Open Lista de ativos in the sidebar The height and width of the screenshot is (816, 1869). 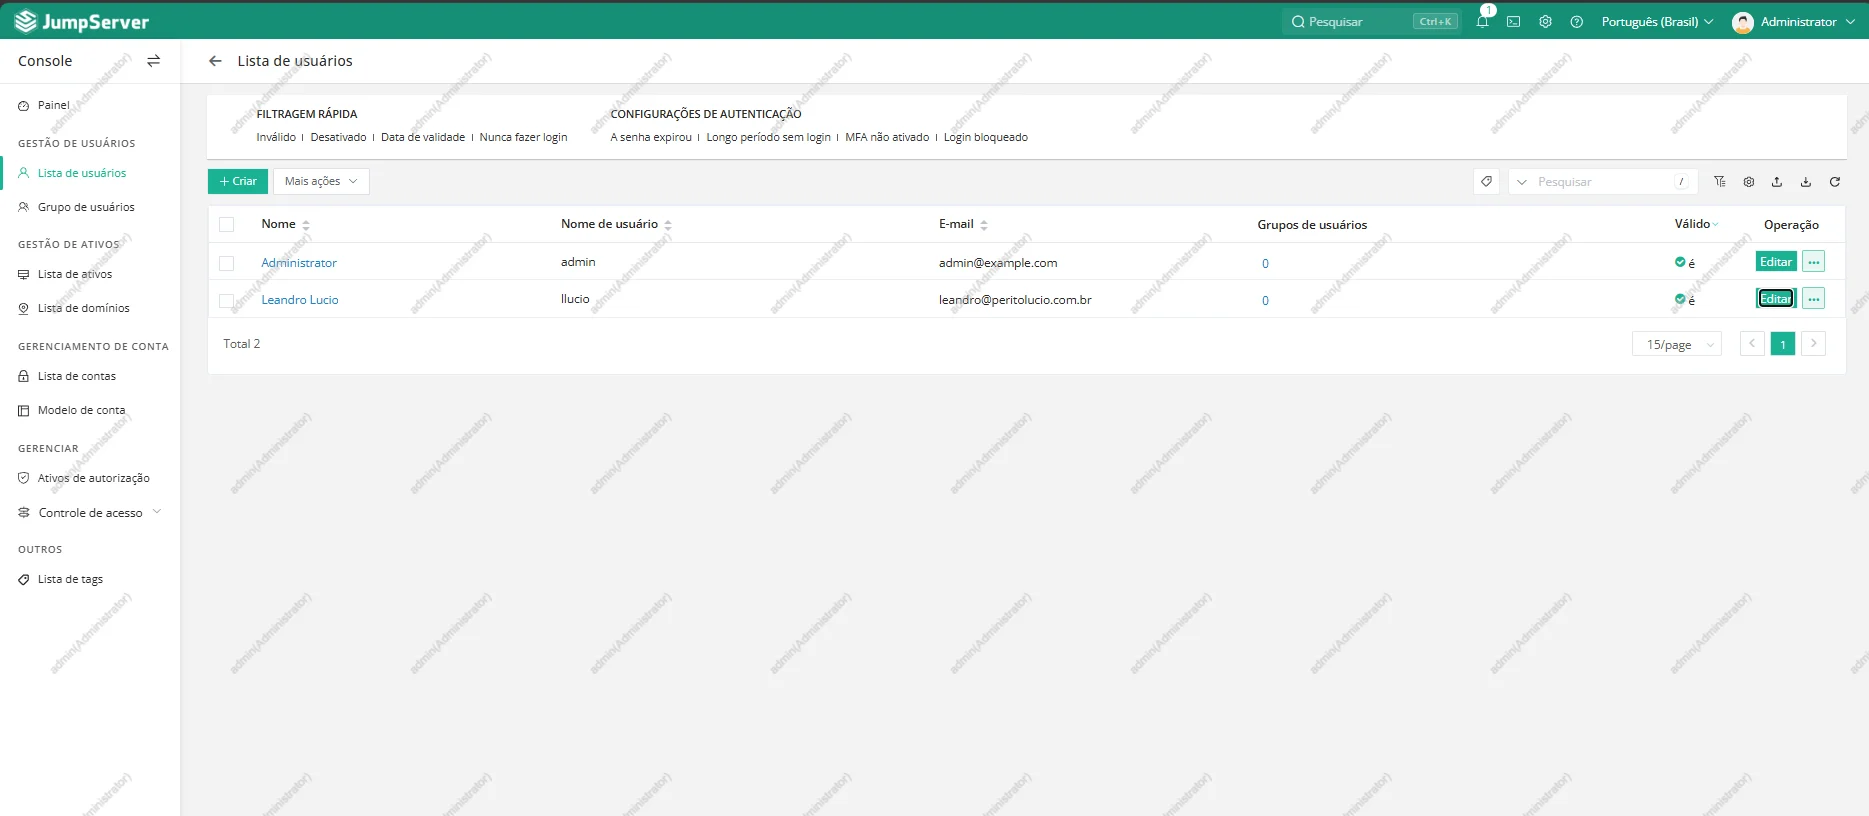pyautogui.click(x=75, y=274)
